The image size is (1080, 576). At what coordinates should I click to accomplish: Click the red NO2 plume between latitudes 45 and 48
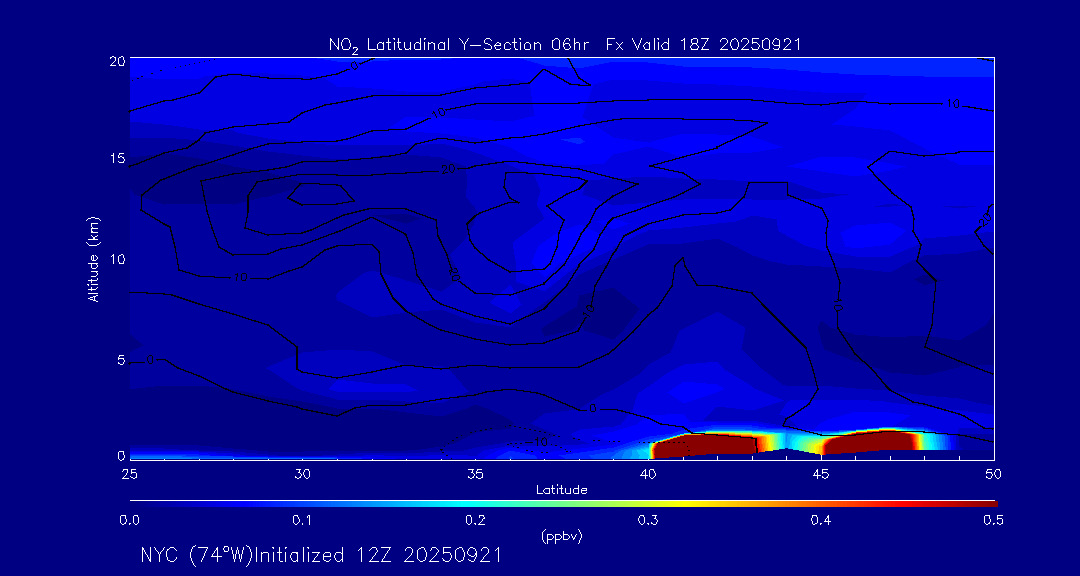(x=871, y=441)
